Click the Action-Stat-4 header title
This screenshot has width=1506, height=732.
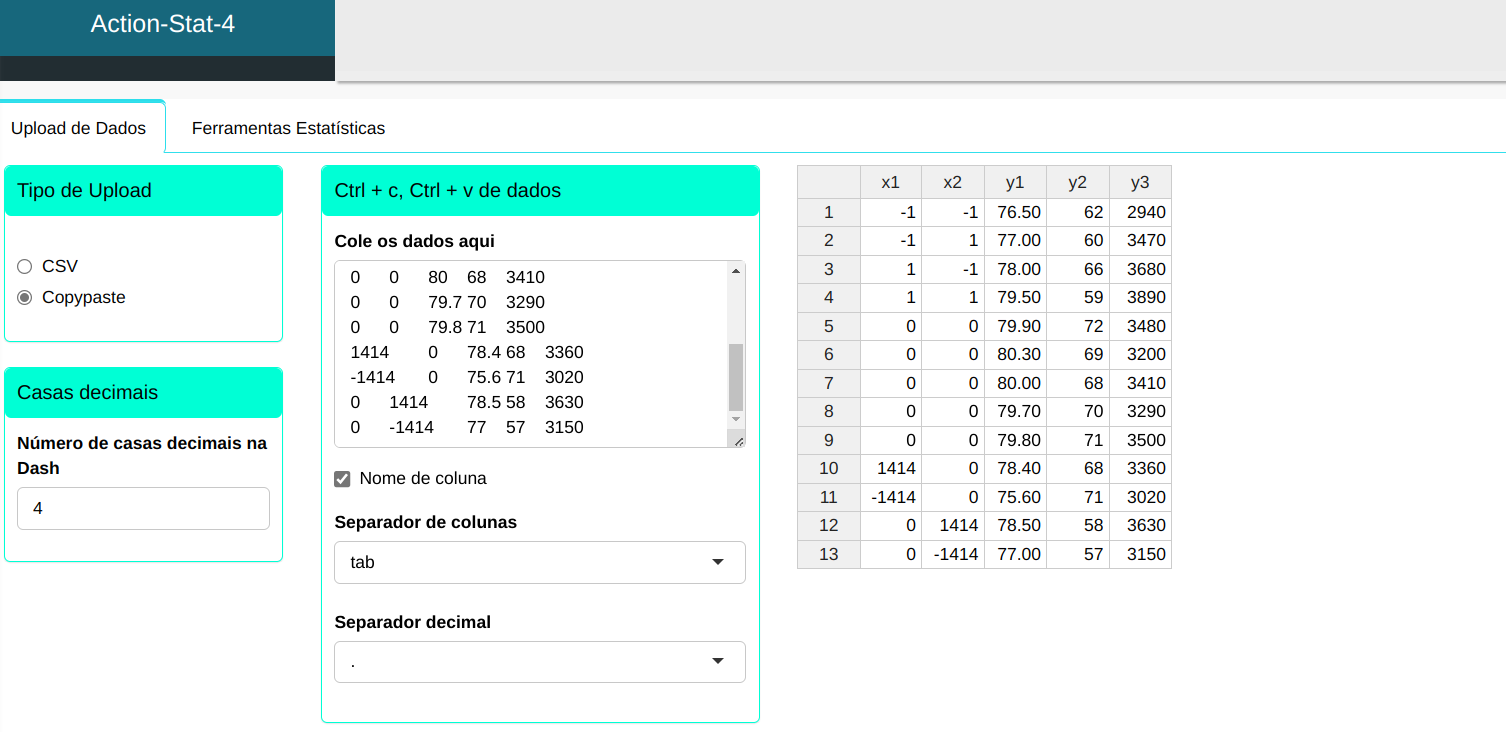(163, 24)
